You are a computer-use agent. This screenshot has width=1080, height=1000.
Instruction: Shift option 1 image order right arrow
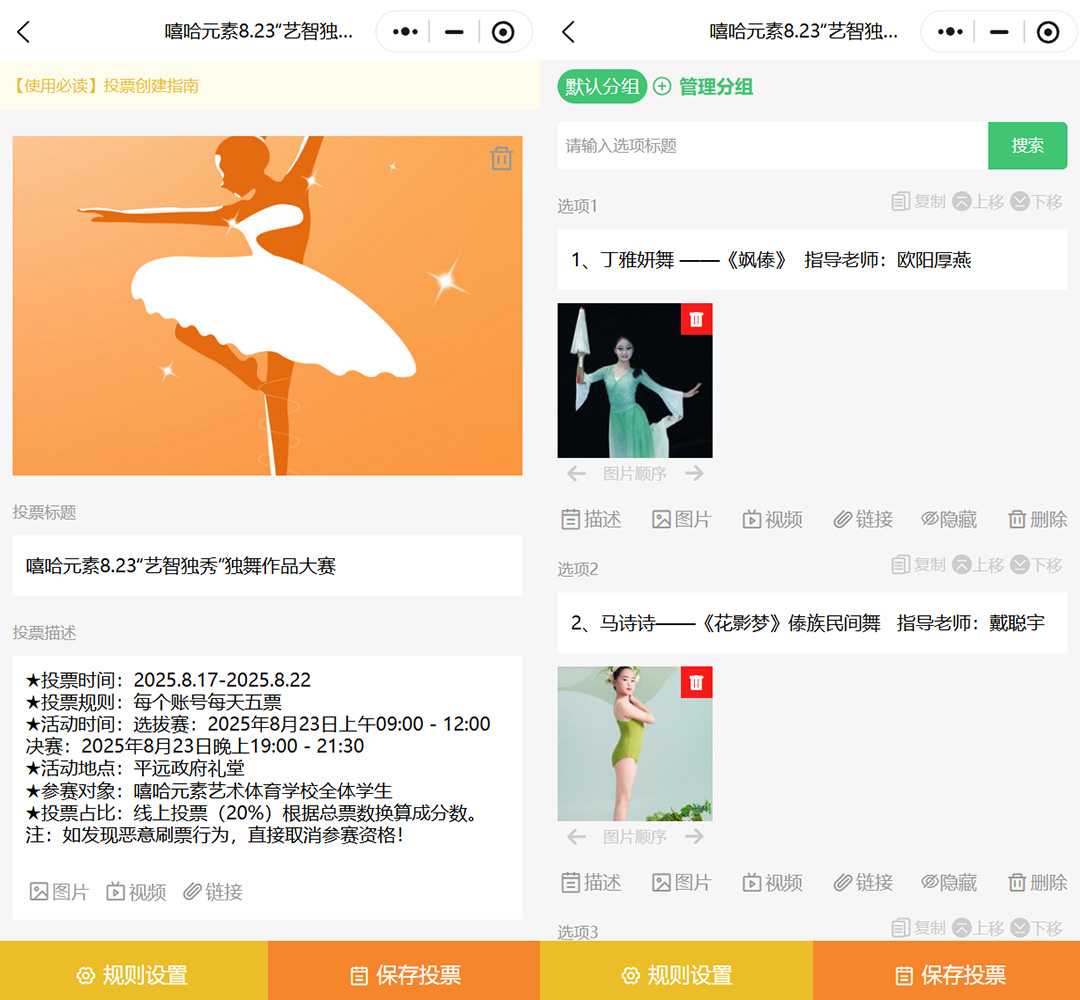695,473
